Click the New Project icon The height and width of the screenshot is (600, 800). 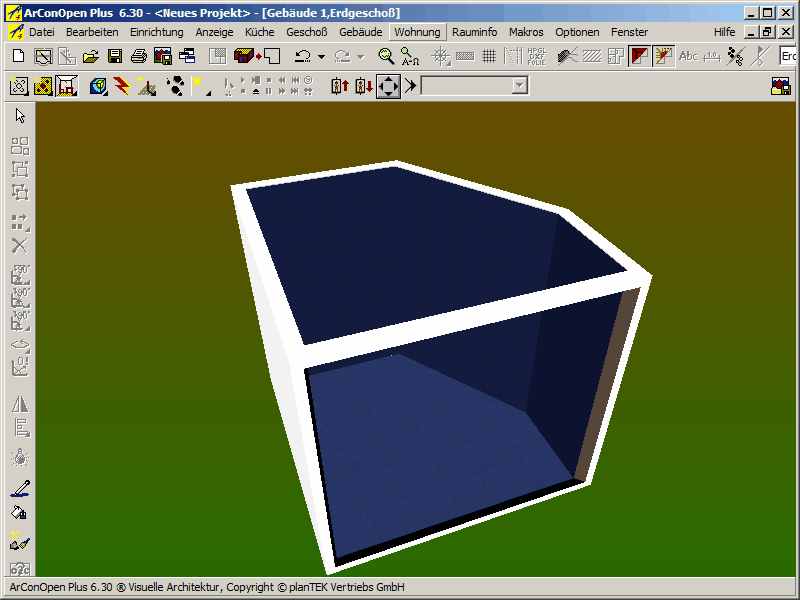18,56
